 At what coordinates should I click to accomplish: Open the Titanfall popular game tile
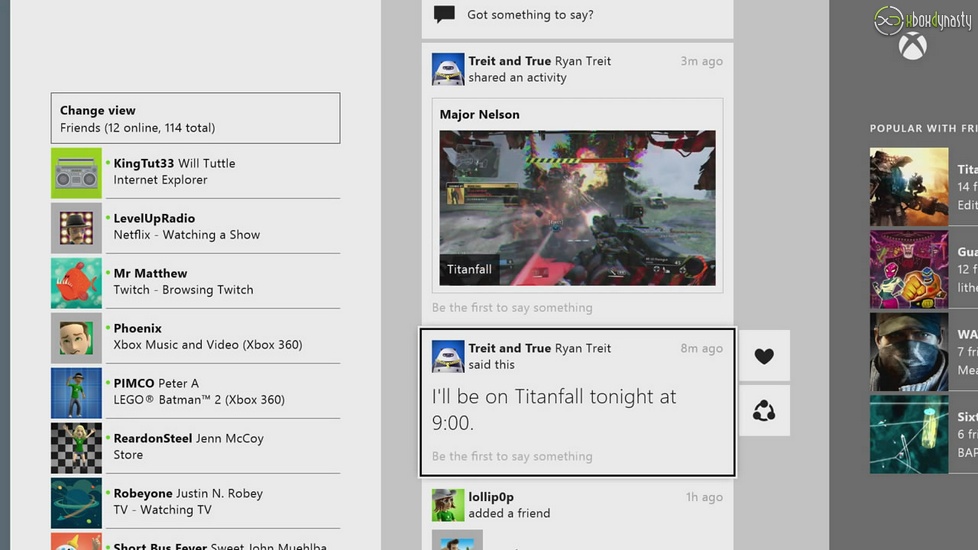point(908,187)
